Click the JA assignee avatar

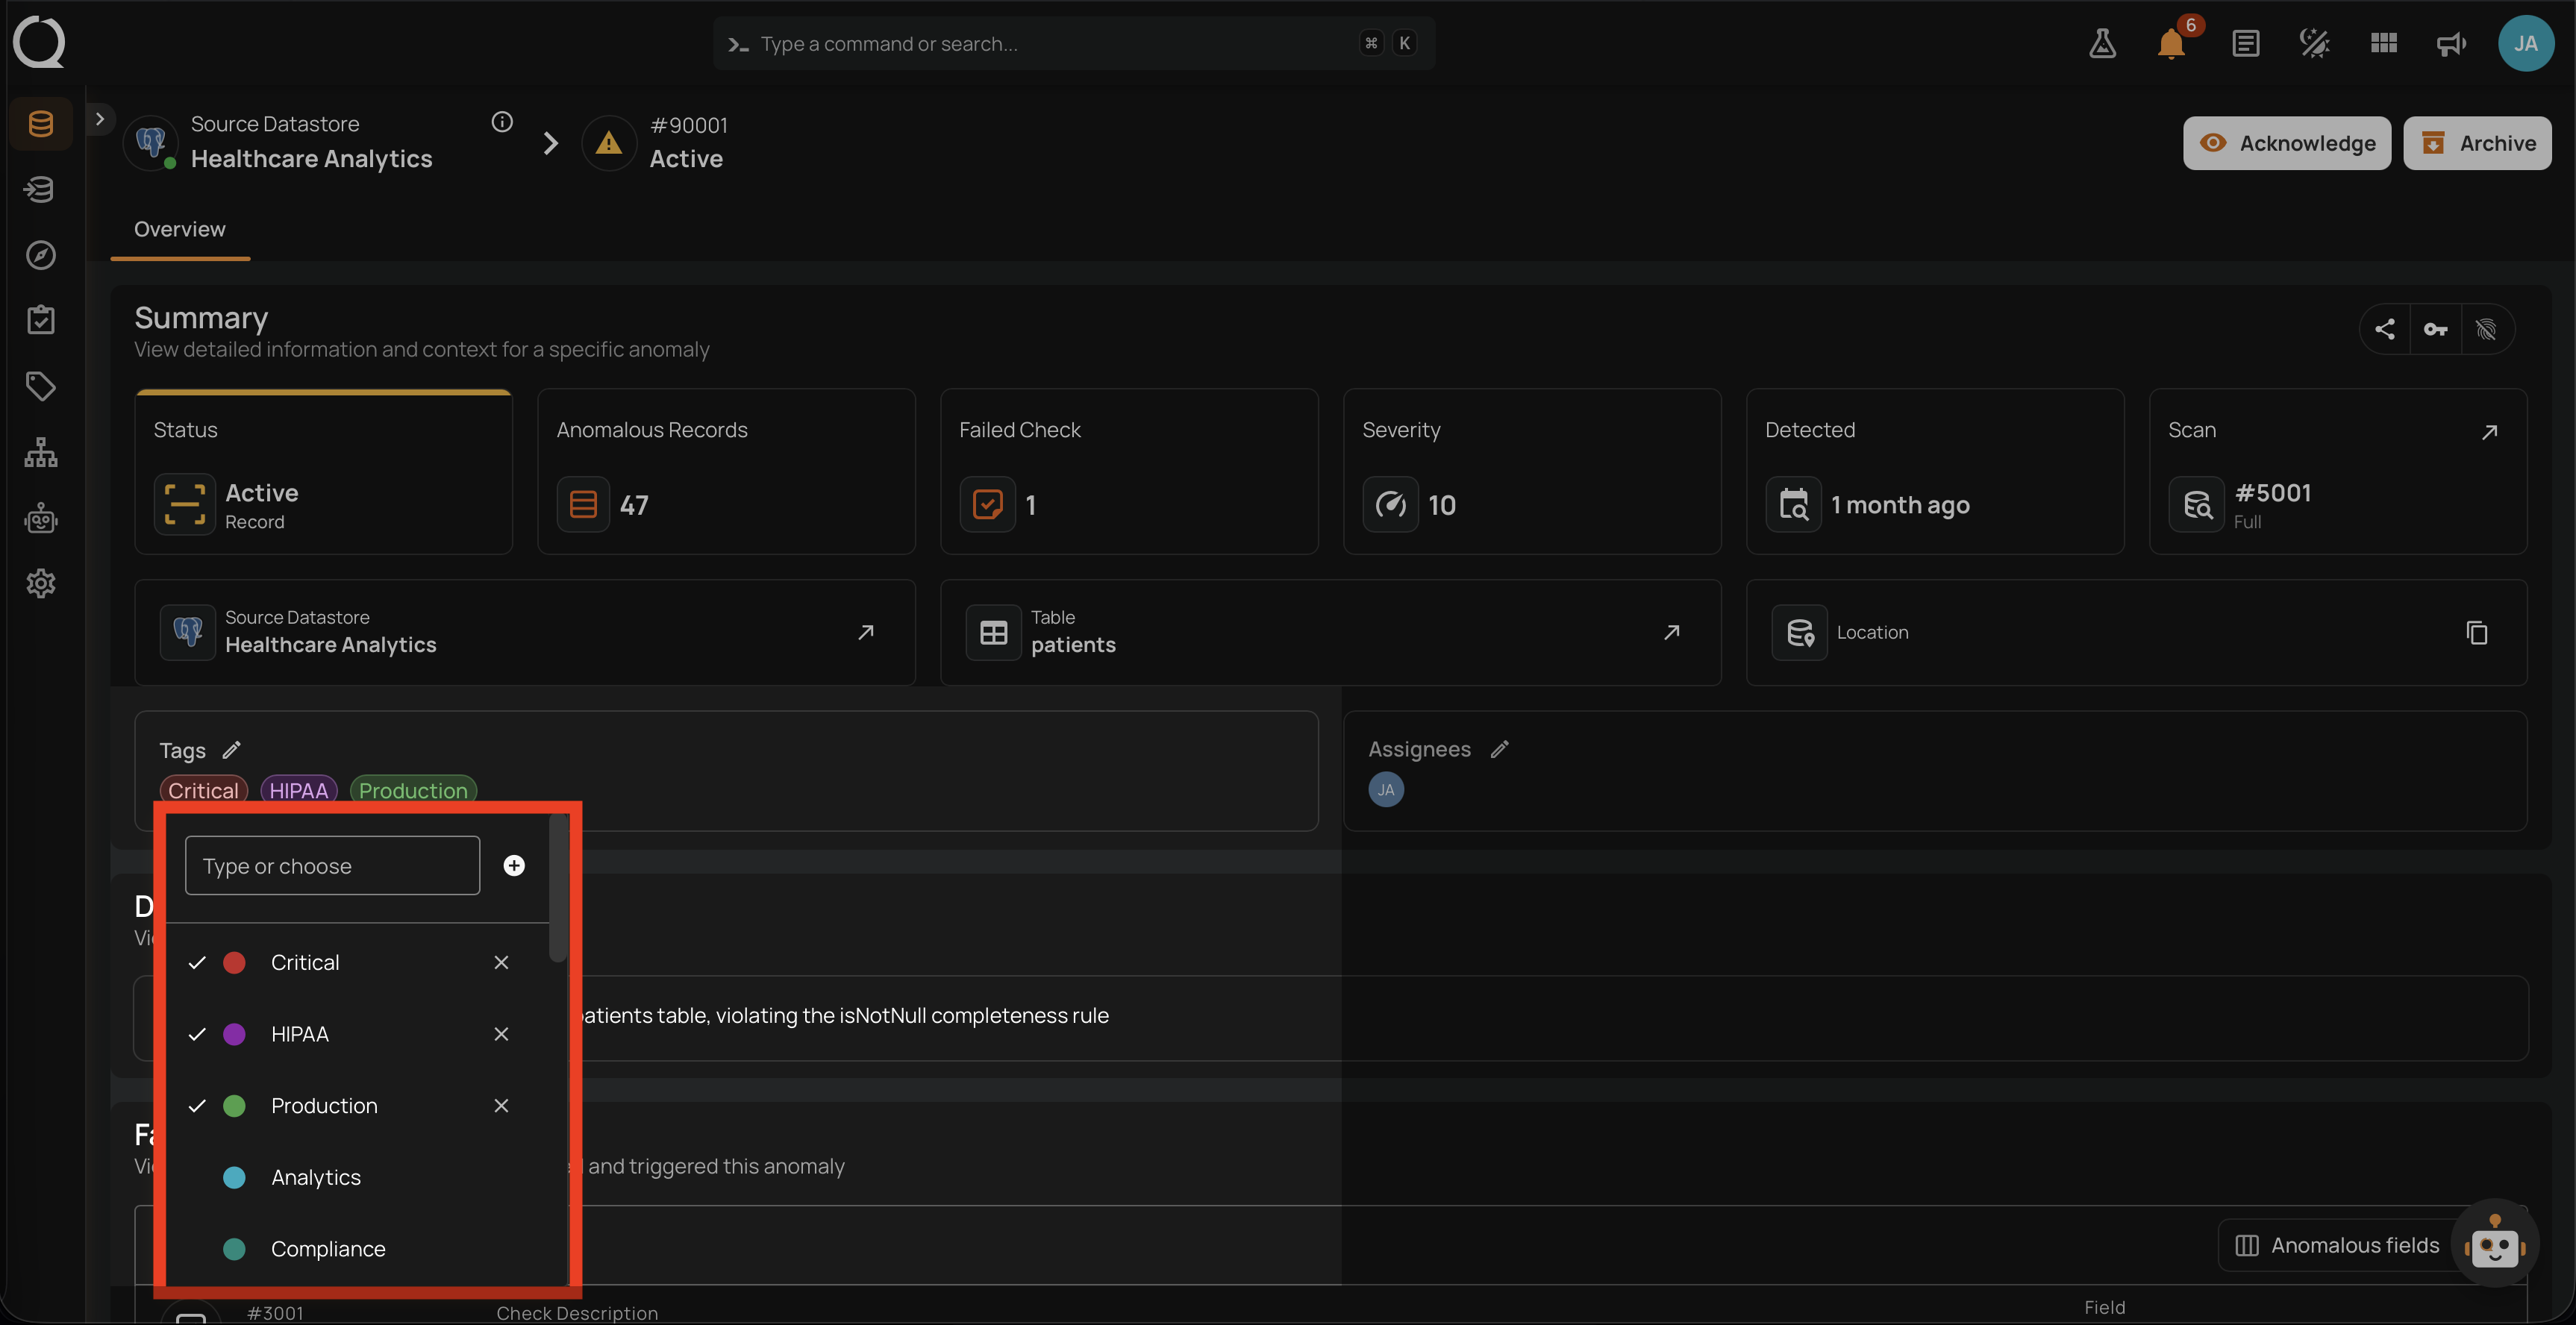click(x=1386, y=790)
